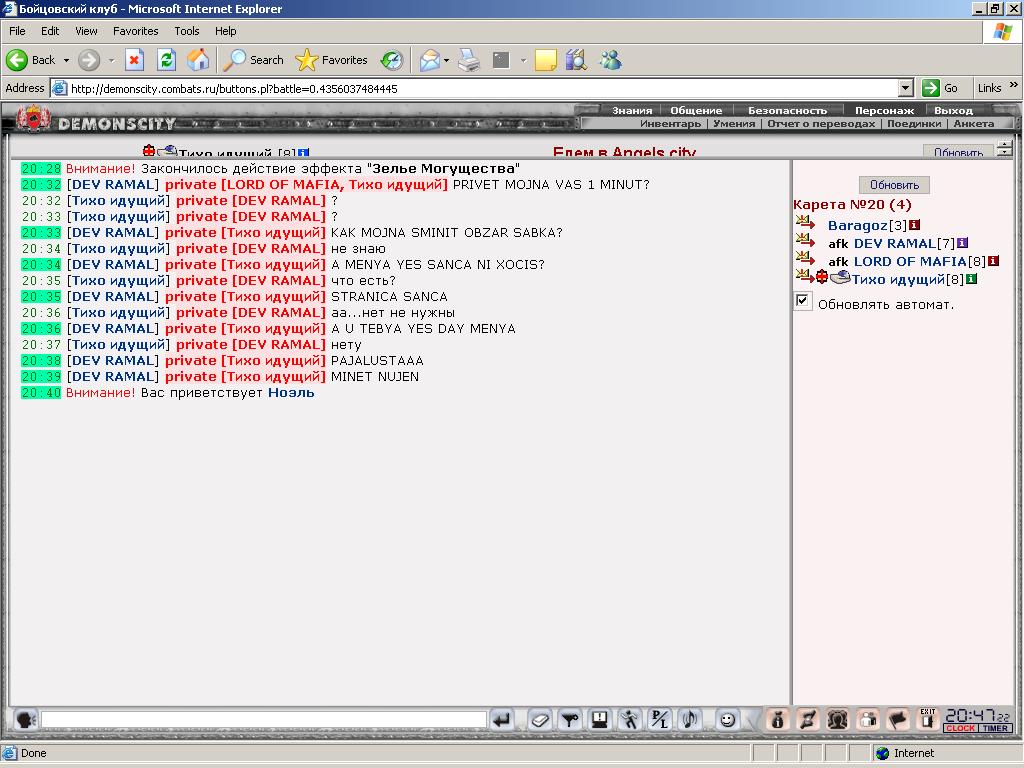Click the red cross clan icon by Тихо идущий
This screenshot has height=768, width=1024.
click(x=822, y=277)
